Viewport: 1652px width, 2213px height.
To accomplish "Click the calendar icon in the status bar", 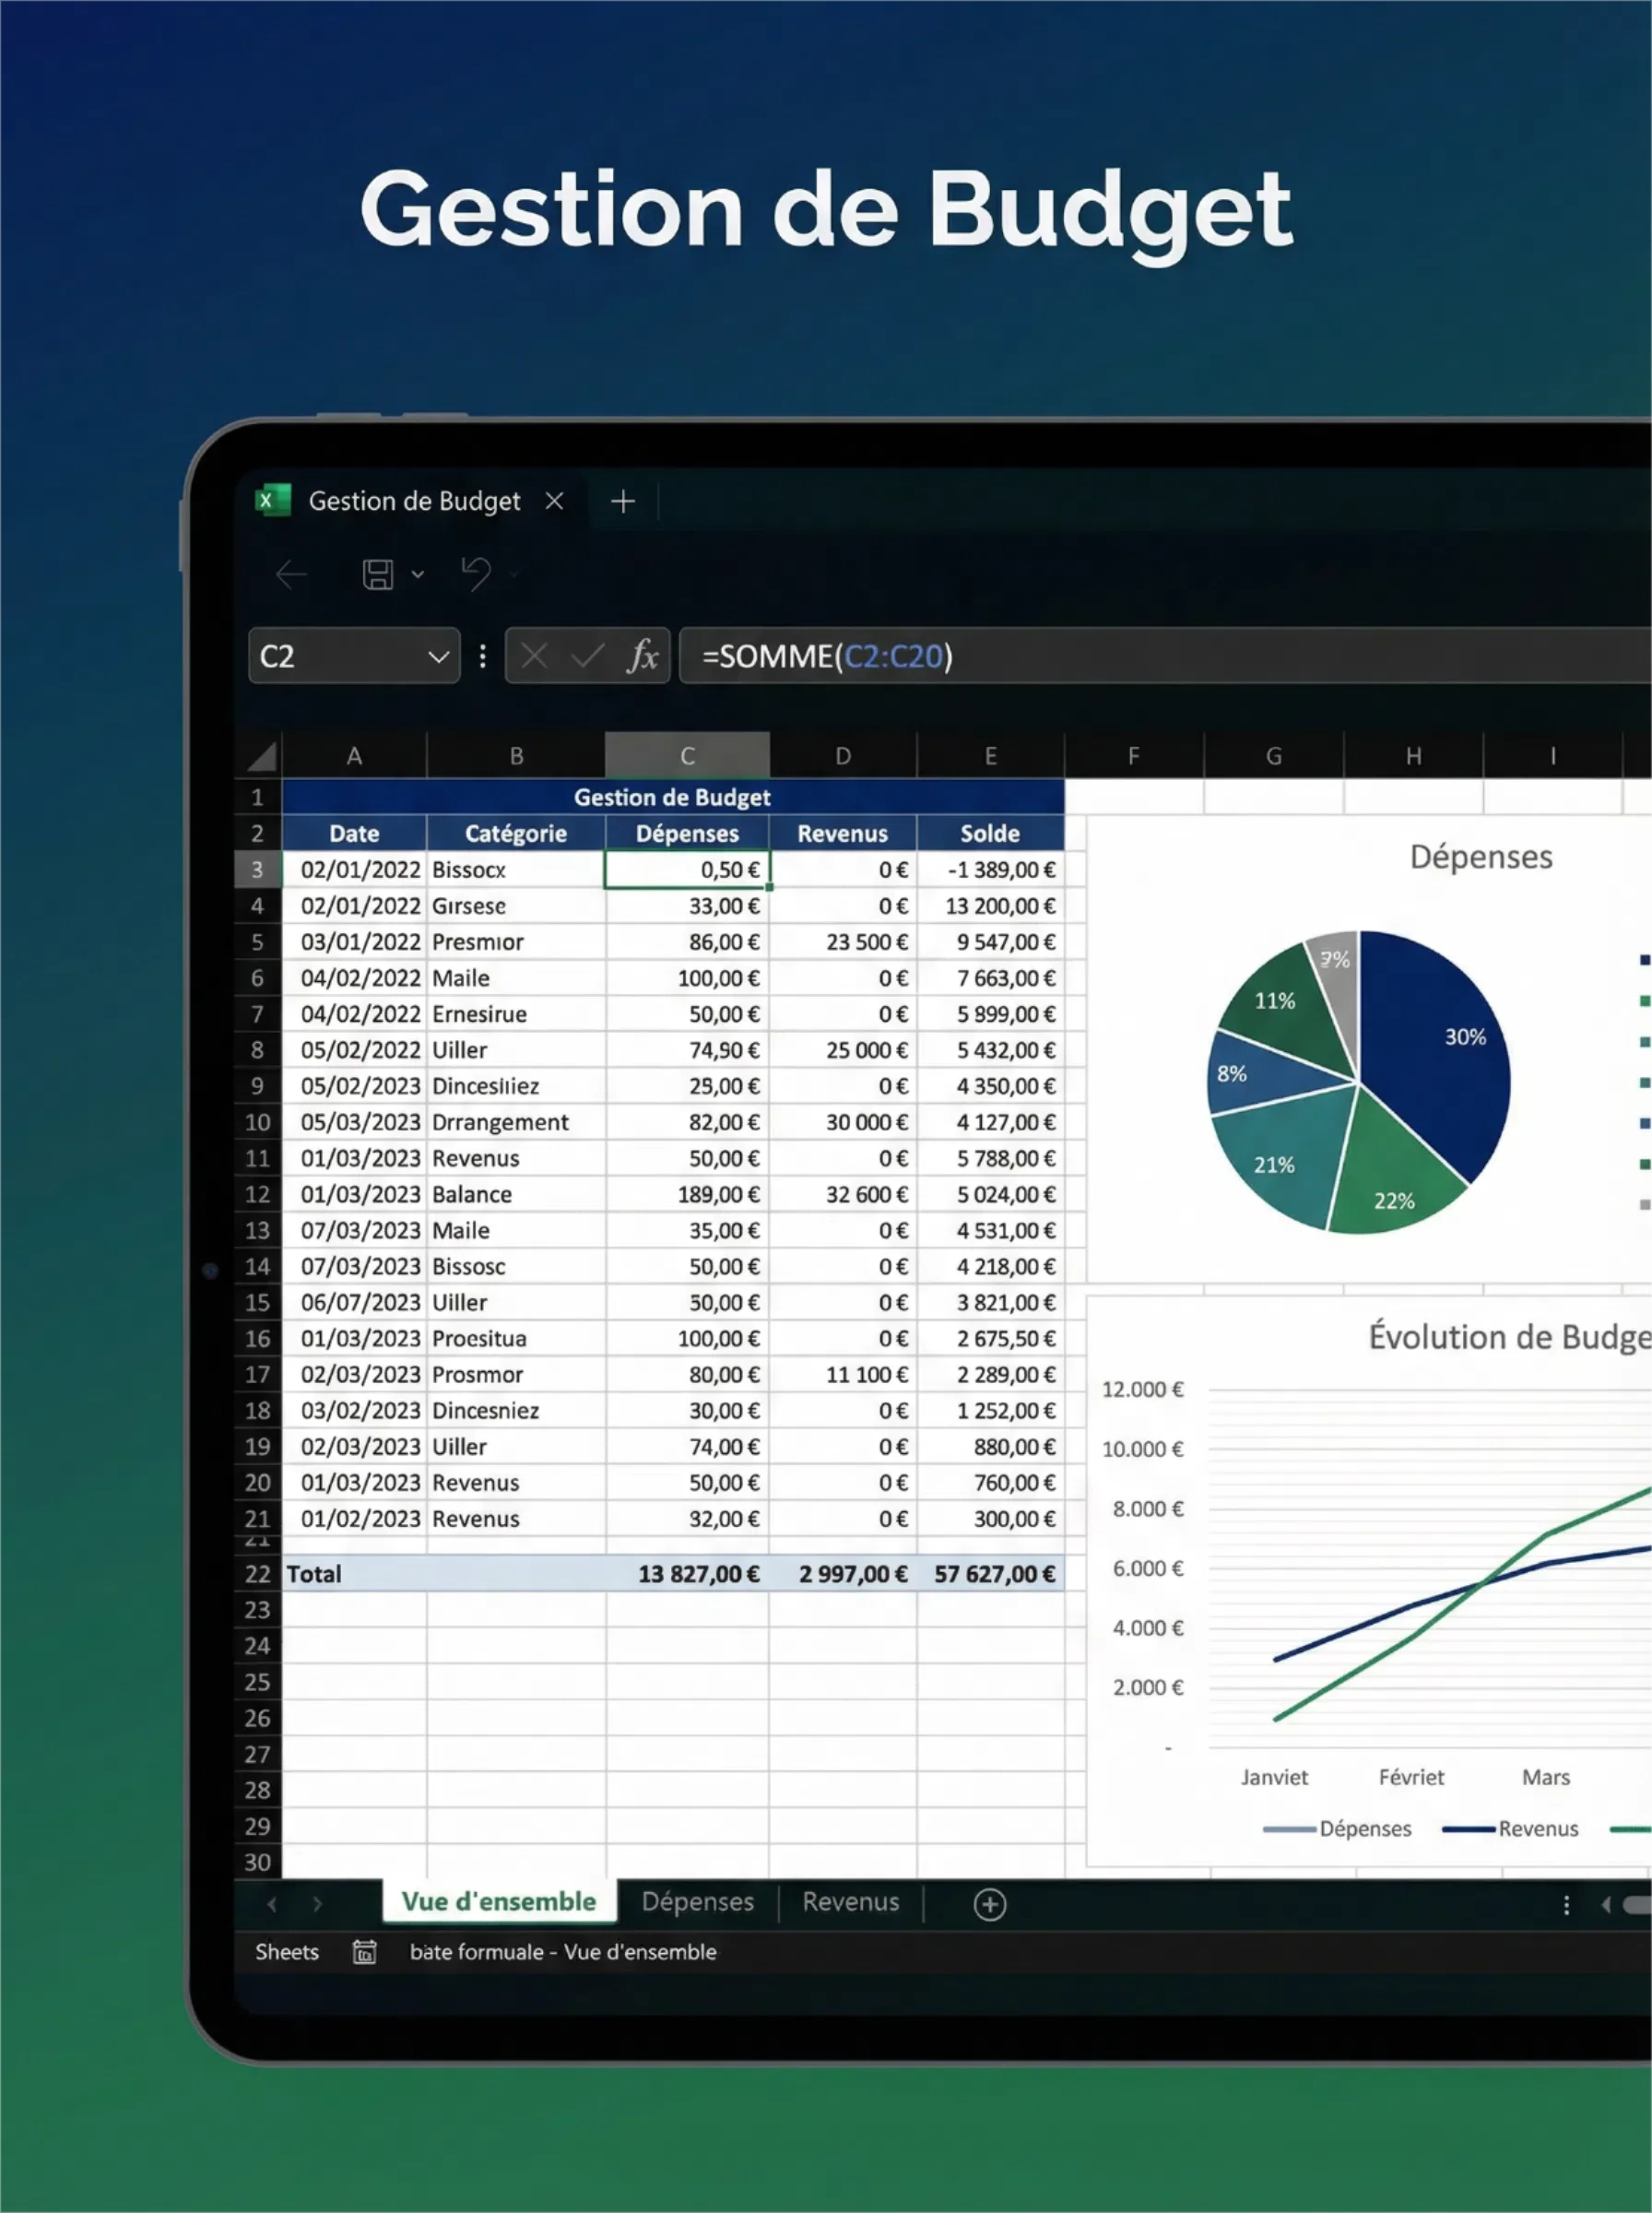I will tap(364, 1951).
